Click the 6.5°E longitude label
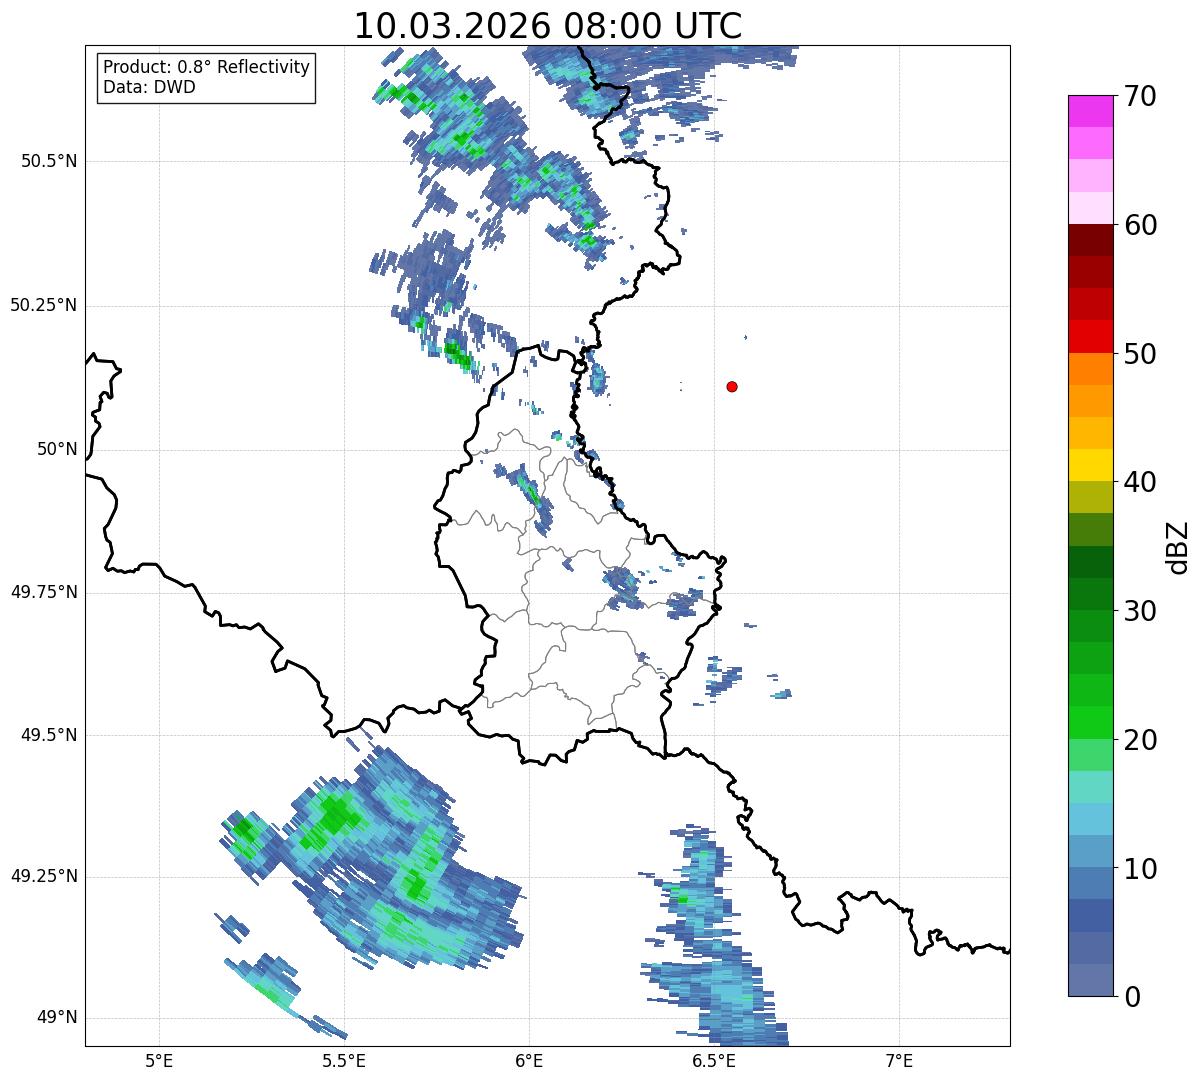Screen dimensions: 1202x1081 pos(714,1060)
